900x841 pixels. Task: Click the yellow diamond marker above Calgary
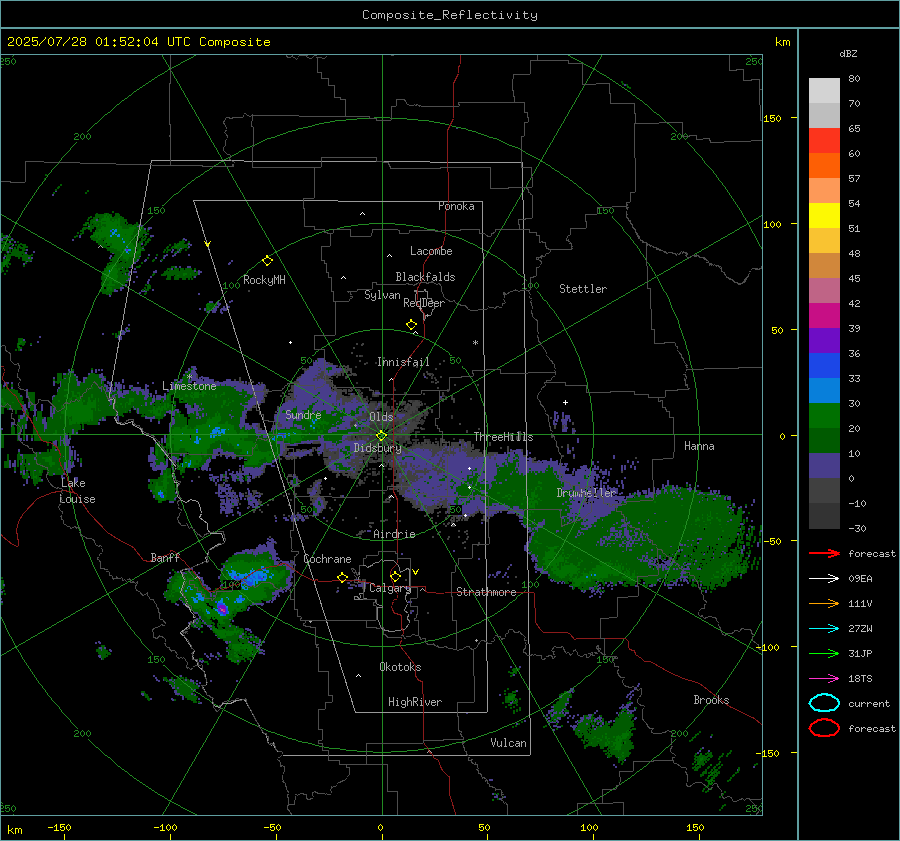(x=395, y=576)
